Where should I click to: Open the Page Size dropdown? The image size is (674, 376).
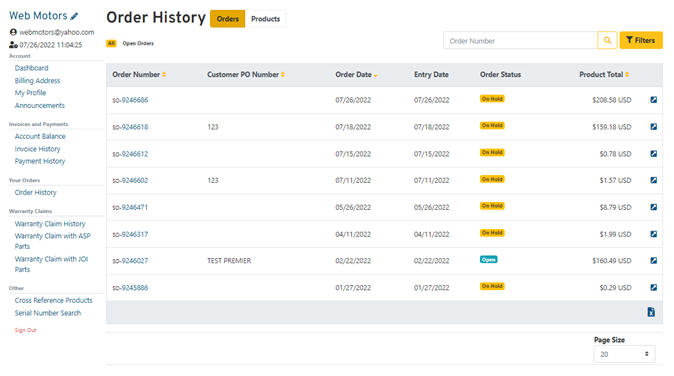tap(624, 354)
